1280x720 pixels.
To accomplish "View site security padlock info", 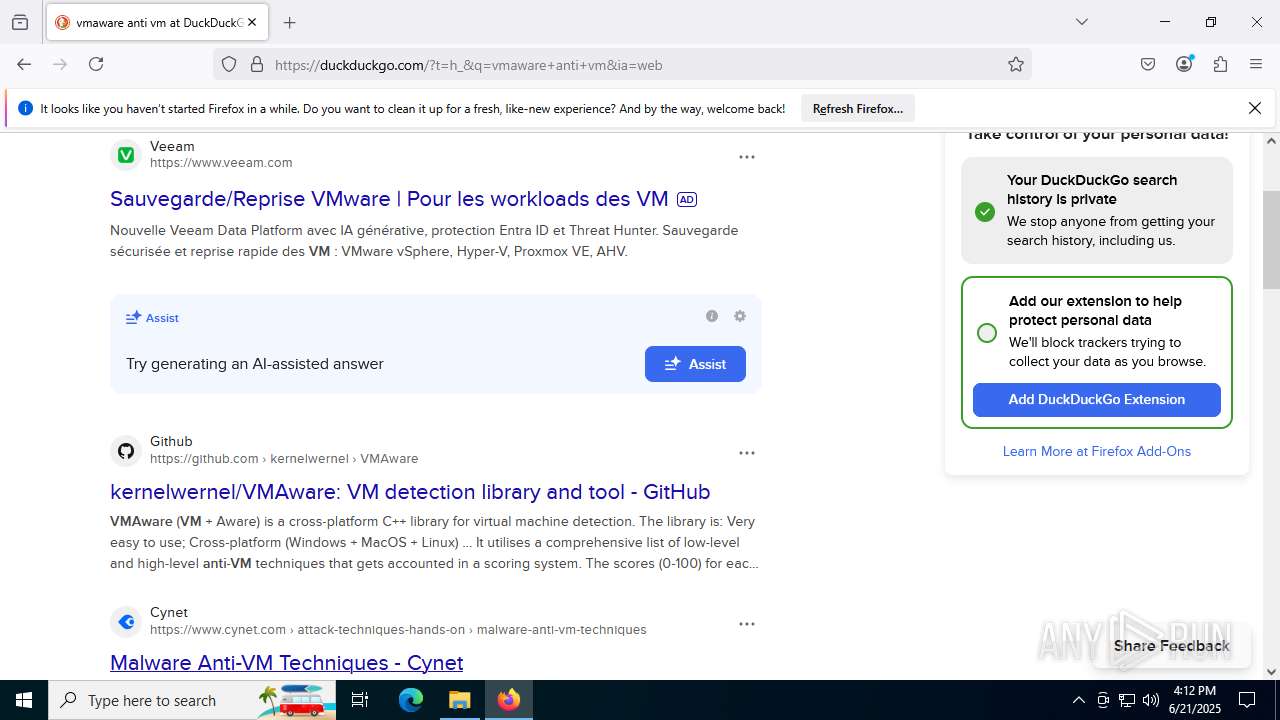I will point(257,64).
